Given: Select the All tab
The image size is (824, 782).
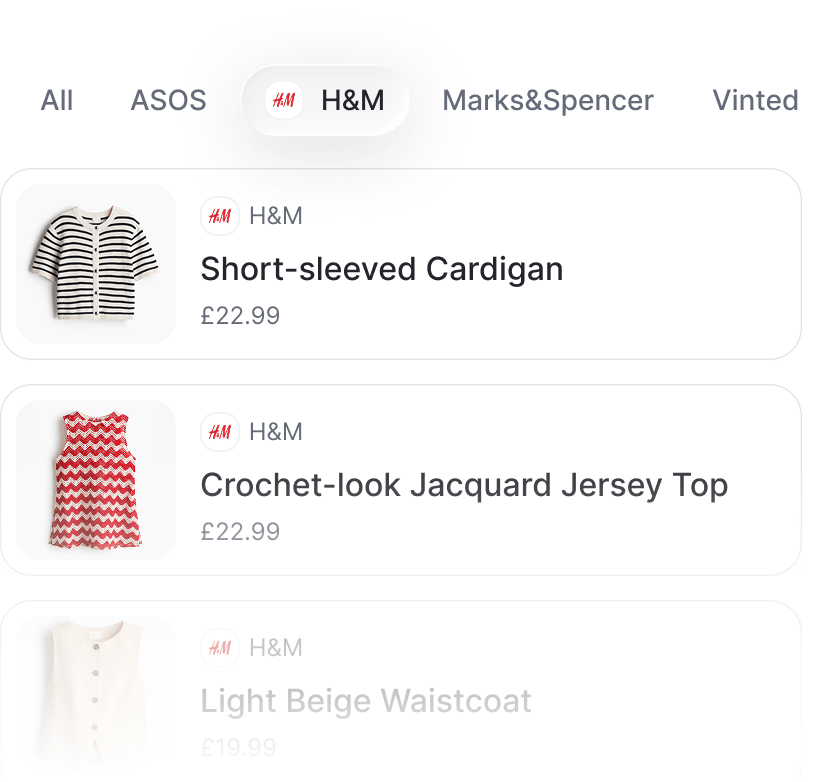Looking at the screenshot, I should [57, 100].
